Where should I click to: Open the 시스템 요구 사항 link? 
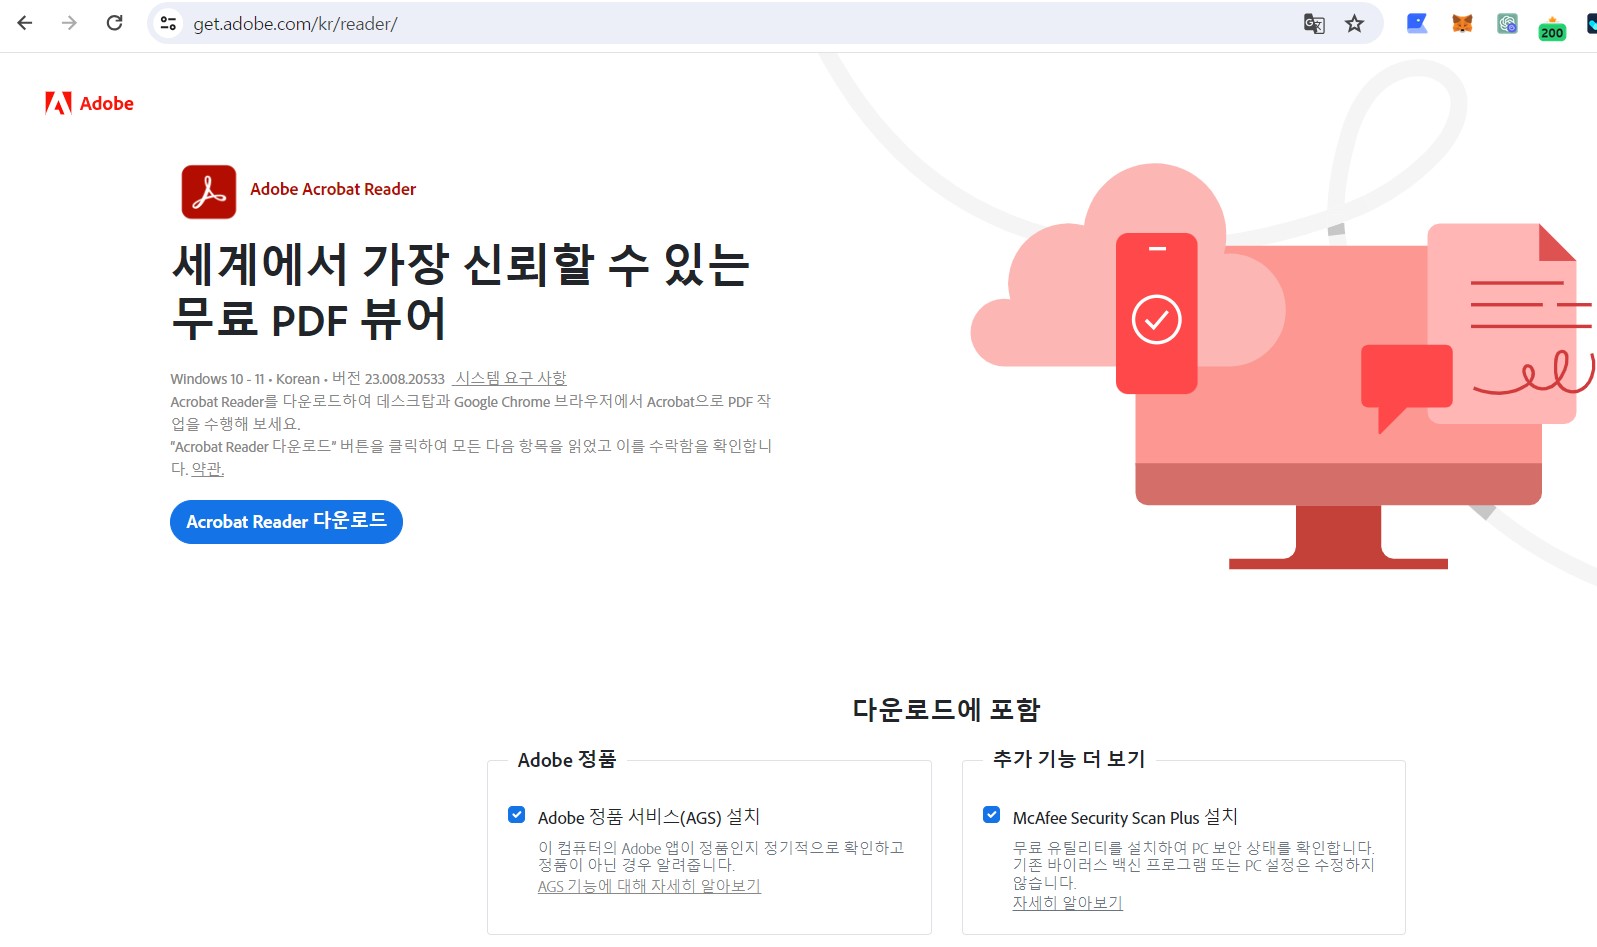click(x=510, y=378)
